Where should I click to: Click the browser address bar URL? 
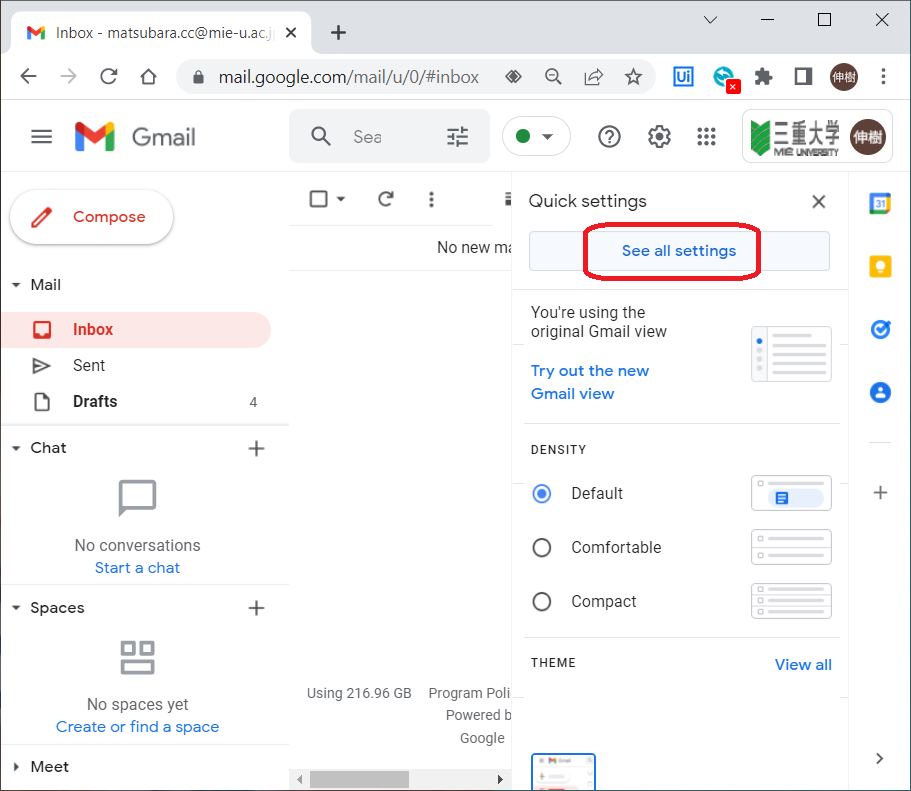[348, 77]
